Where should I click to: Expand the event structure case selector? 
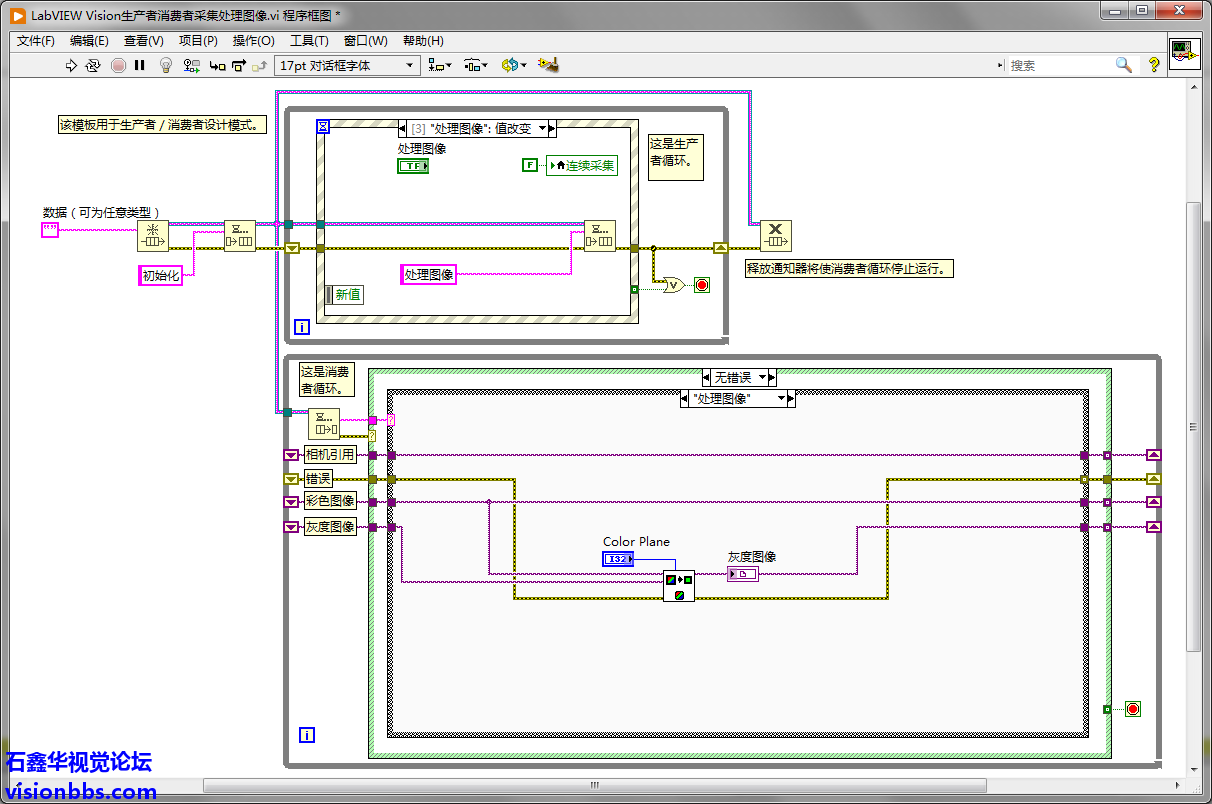click(x=543, y=128)
